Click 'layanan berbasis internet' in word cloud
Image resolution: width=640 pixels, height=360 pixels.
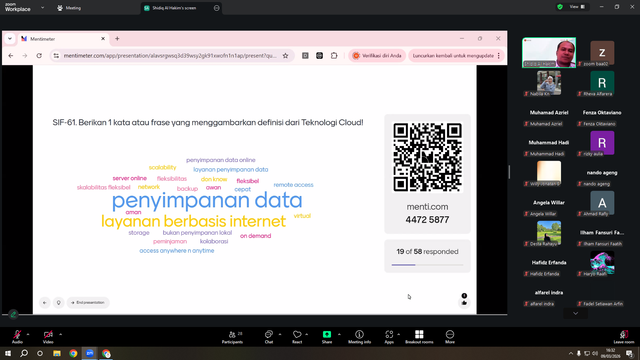[x=193, y=221]
